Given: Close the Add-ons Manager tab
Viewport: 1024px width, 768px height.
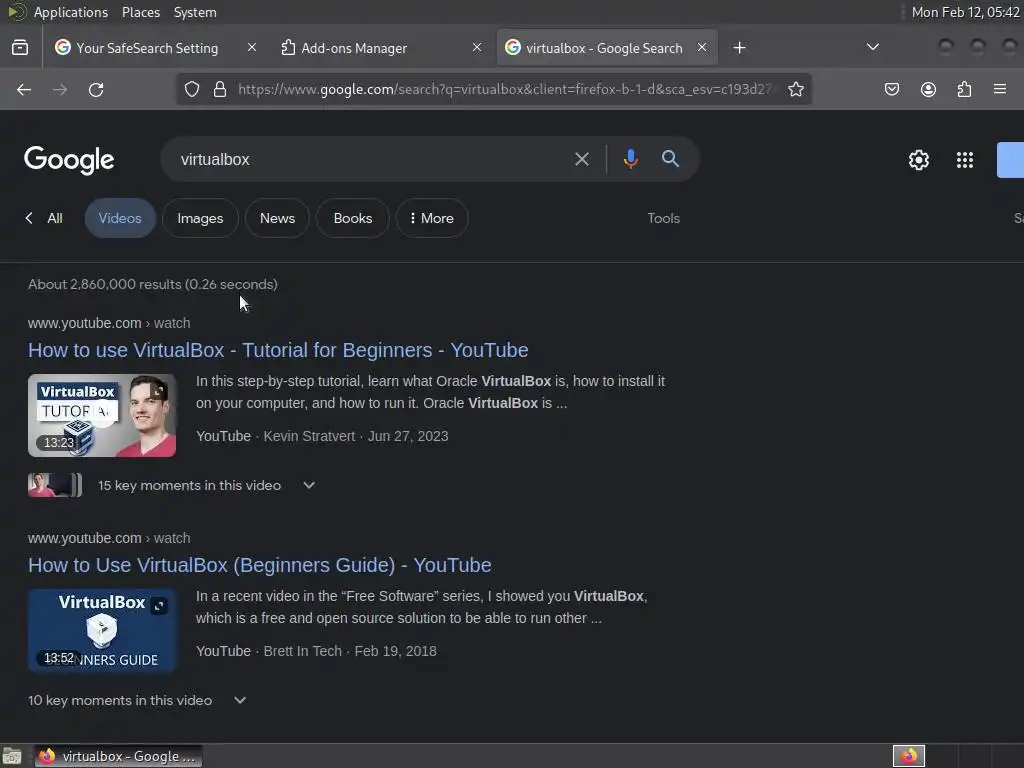Looking at the screenshot, I should click(477, 48).
